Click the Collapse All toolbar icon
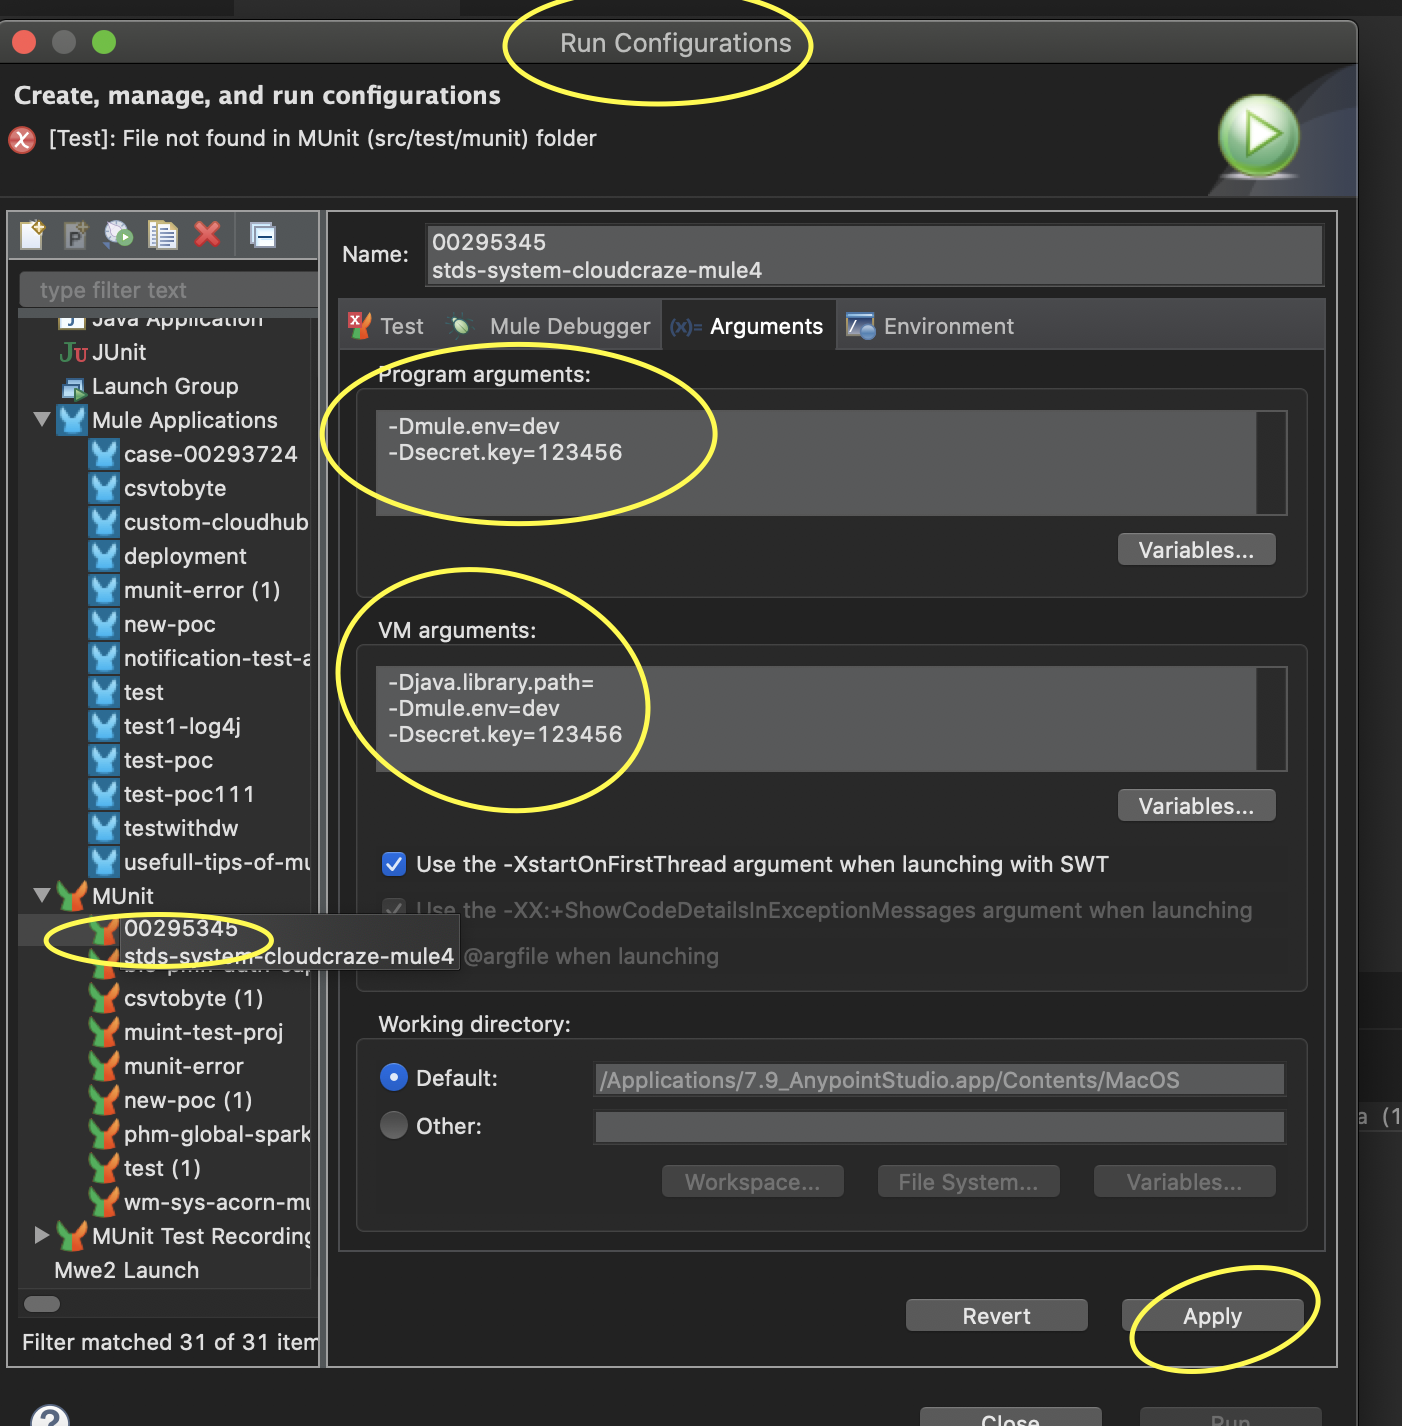 (x=263, y=235)
